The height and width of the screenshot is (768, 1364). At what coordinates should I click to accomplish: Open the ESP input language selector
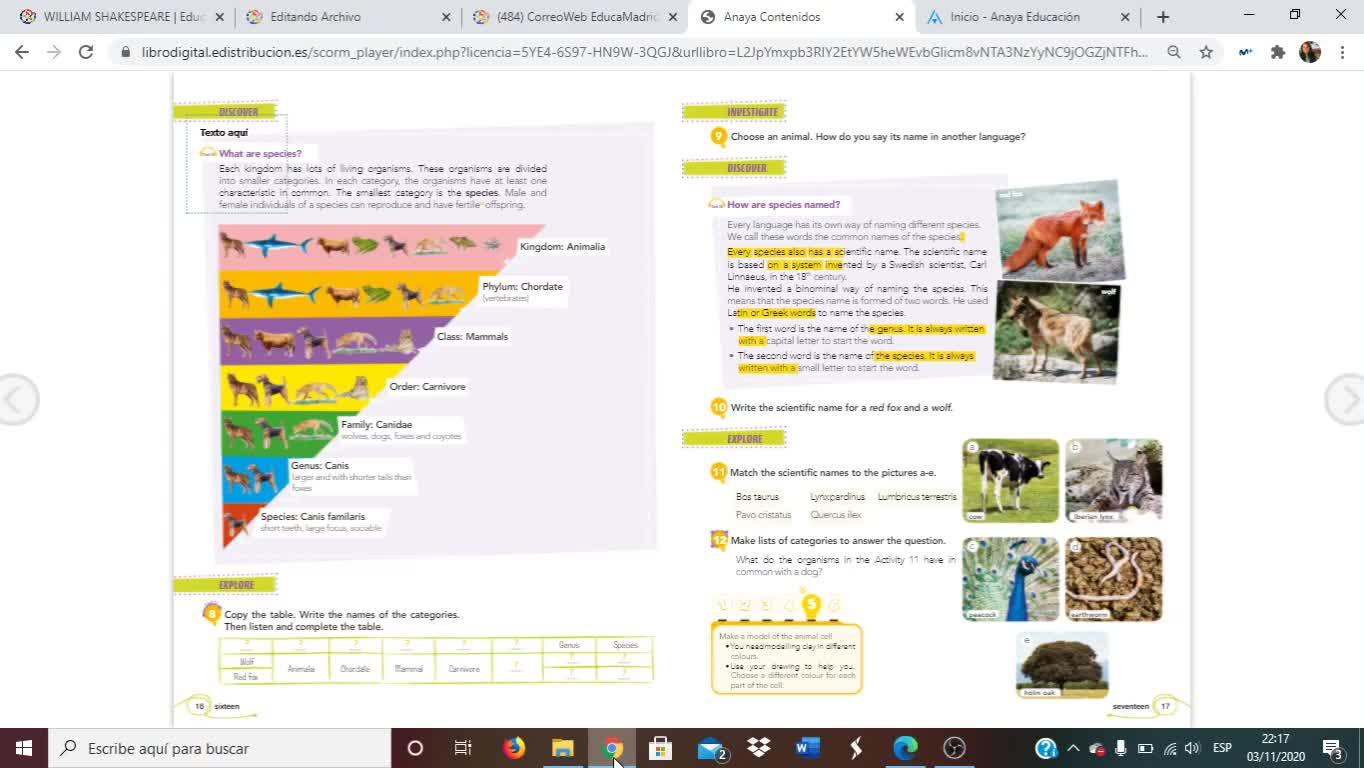(1222, 748)
